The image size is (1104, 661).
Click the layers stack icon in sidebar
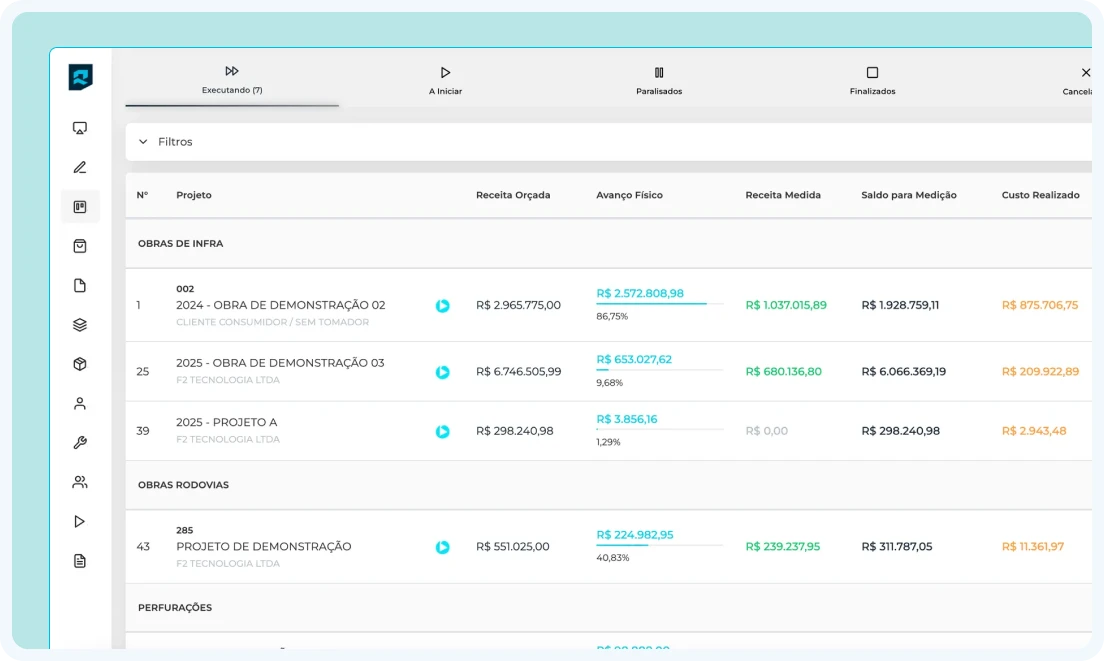point(80,325)
